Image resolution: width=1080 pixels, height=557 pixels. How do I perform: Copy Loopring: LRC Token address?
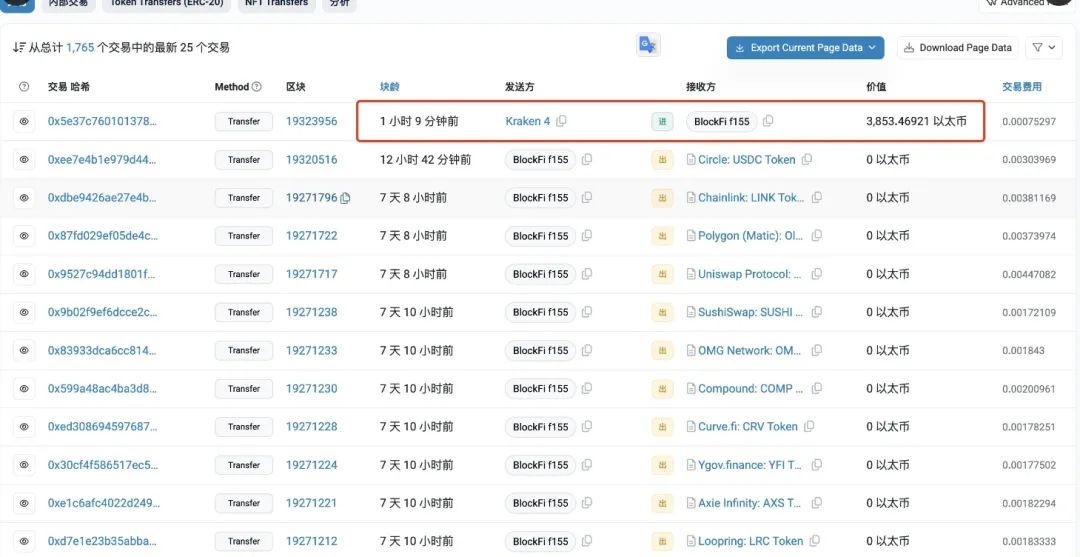tap(815, 541)
